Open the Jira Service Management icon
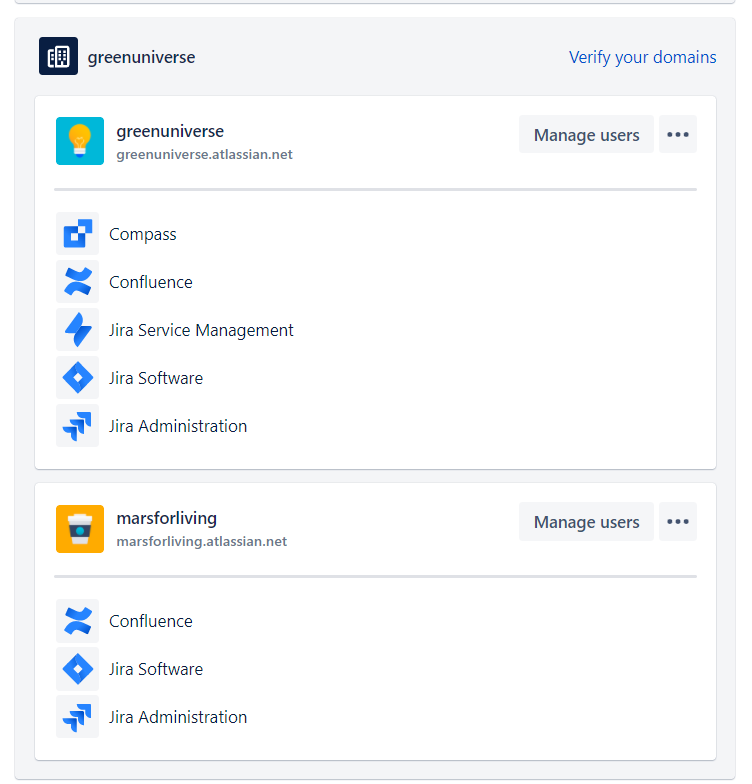752x784 pixels. pyautogui.click(x=78, y=330)
